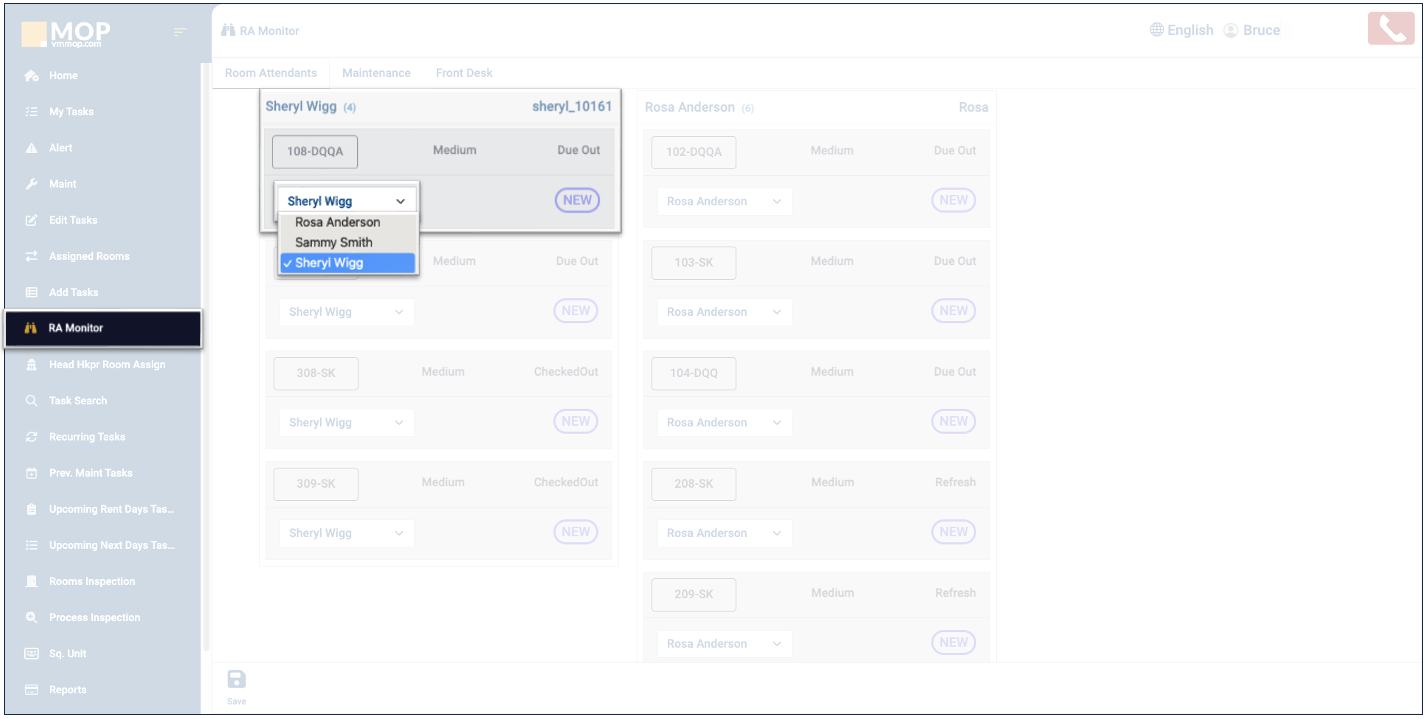Select Rosa Anderson from dropdown list

pyautogui.click(x=338, y=222)
